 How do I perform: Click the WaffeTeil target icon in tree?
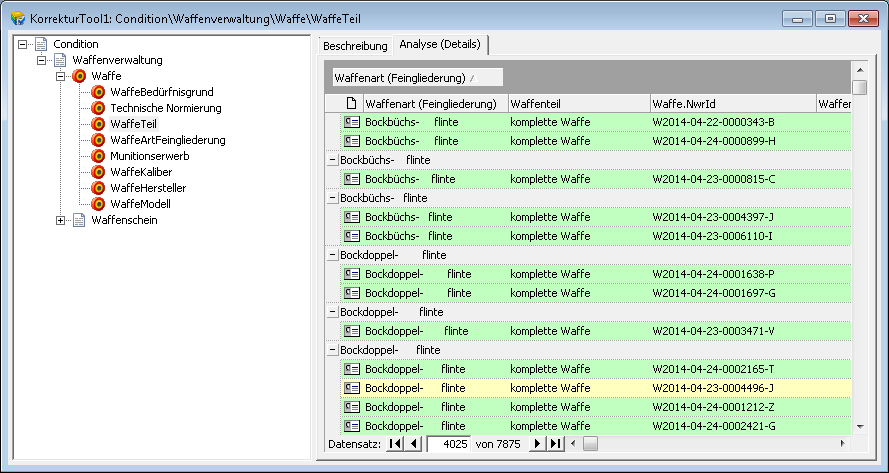tap(98, 124)
